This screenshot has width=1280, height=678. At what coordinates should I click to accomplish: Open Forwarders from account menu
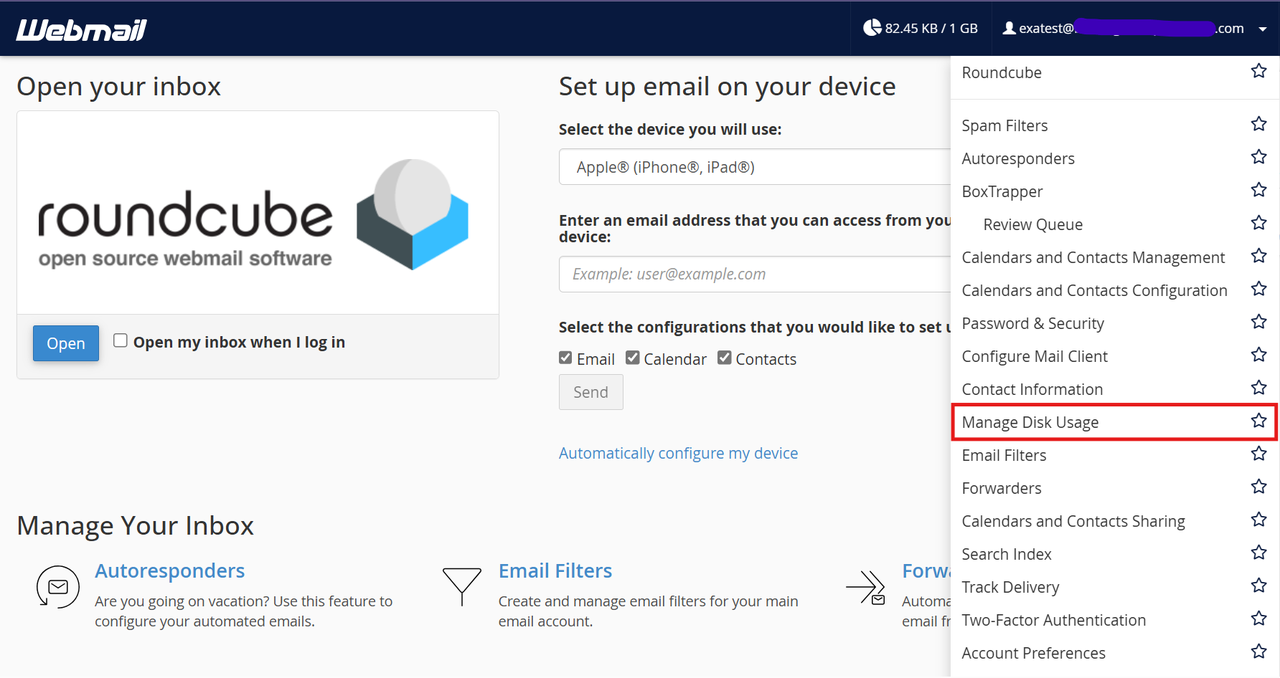(x=1002, y=488)
